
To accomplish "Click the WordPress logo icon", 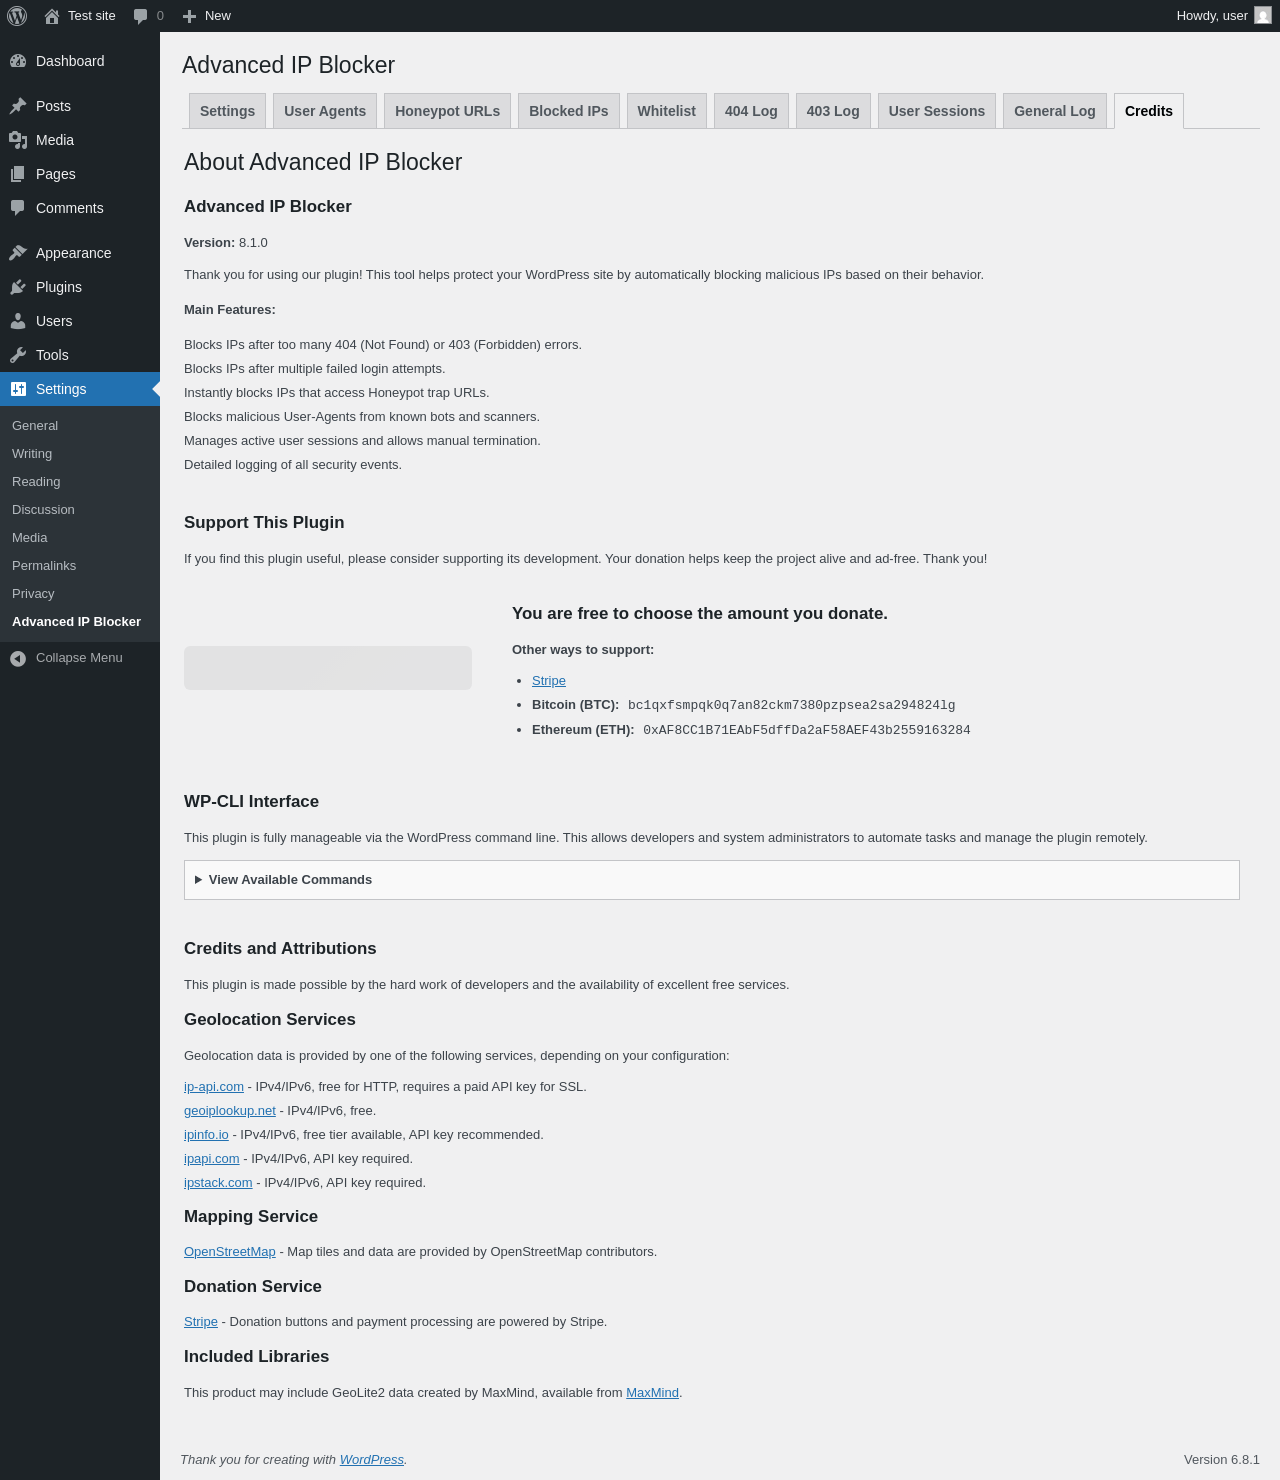I will [x=17, y=16].
